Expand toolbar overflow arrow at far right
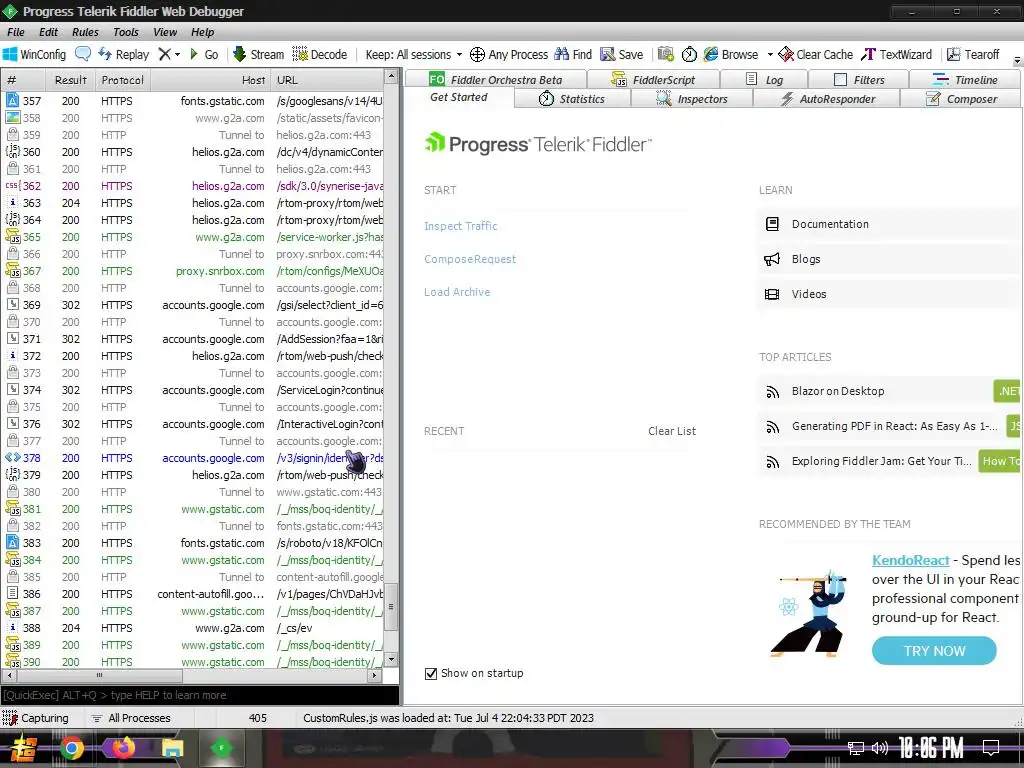This screenshot has height=768, width=1024. 1017,60
